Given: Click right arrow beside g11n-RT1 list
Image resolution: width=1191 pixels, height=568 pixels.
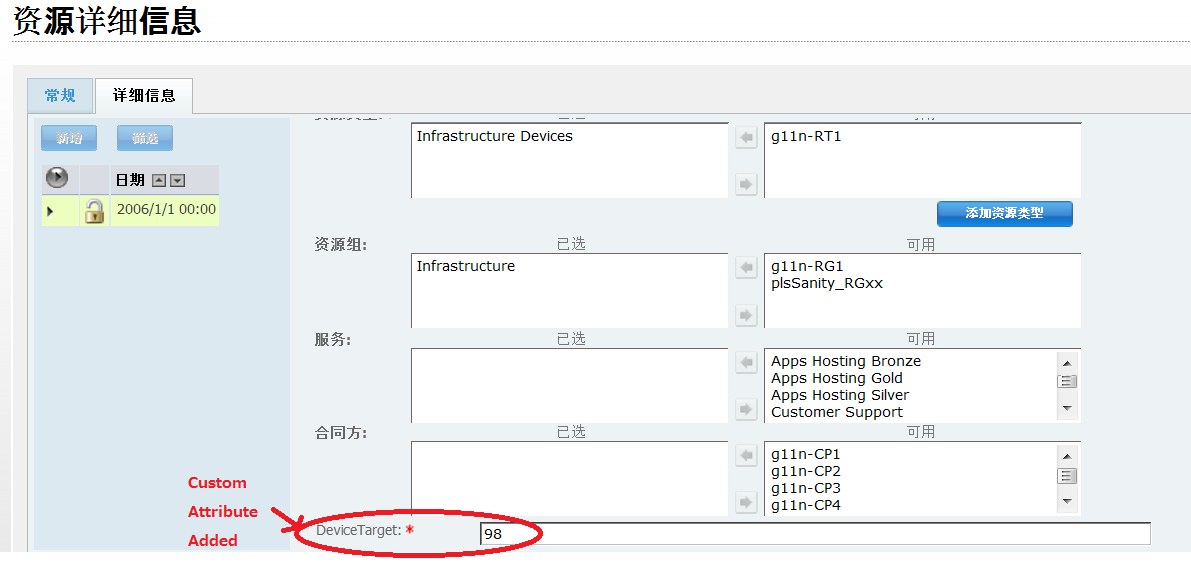Looking at the screenshot, I should 746,184.
